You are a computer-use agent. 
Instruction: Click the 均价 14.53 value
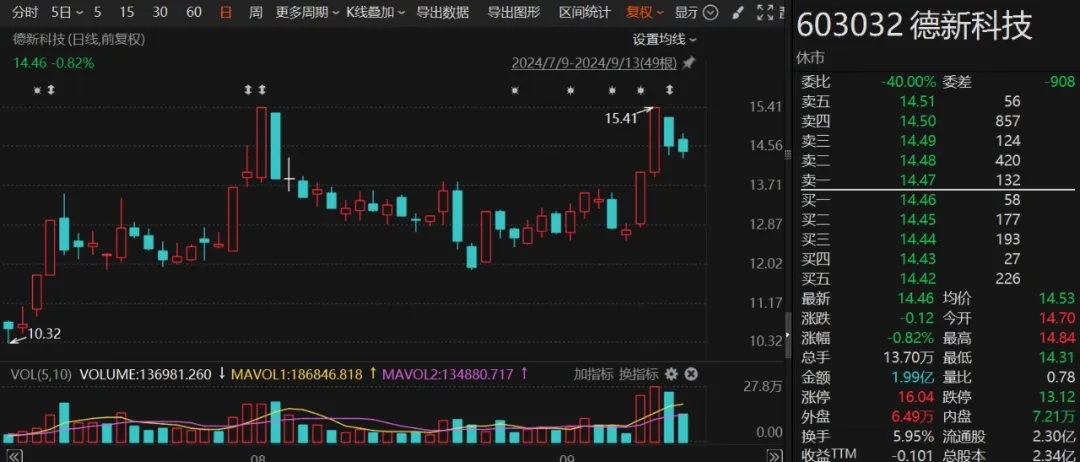(1057, 299)
